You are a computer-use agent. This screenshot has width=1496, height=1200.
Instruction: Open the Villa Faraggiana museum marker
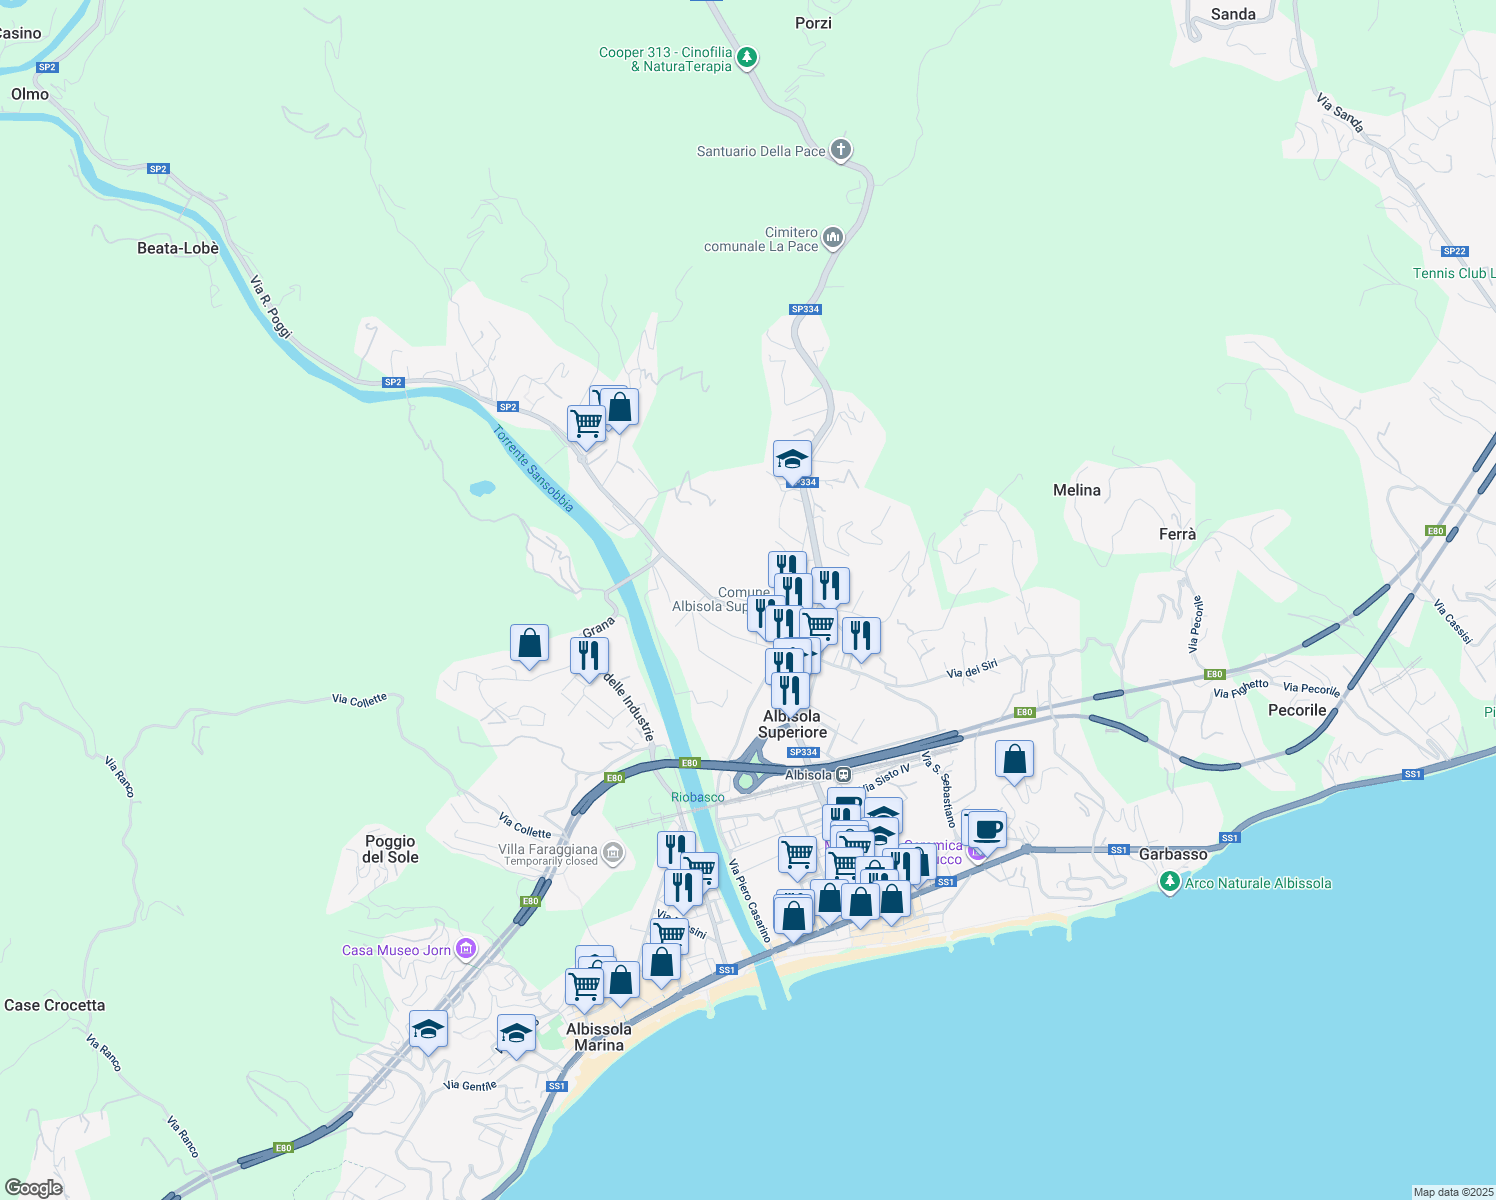(x=614, y=854)
